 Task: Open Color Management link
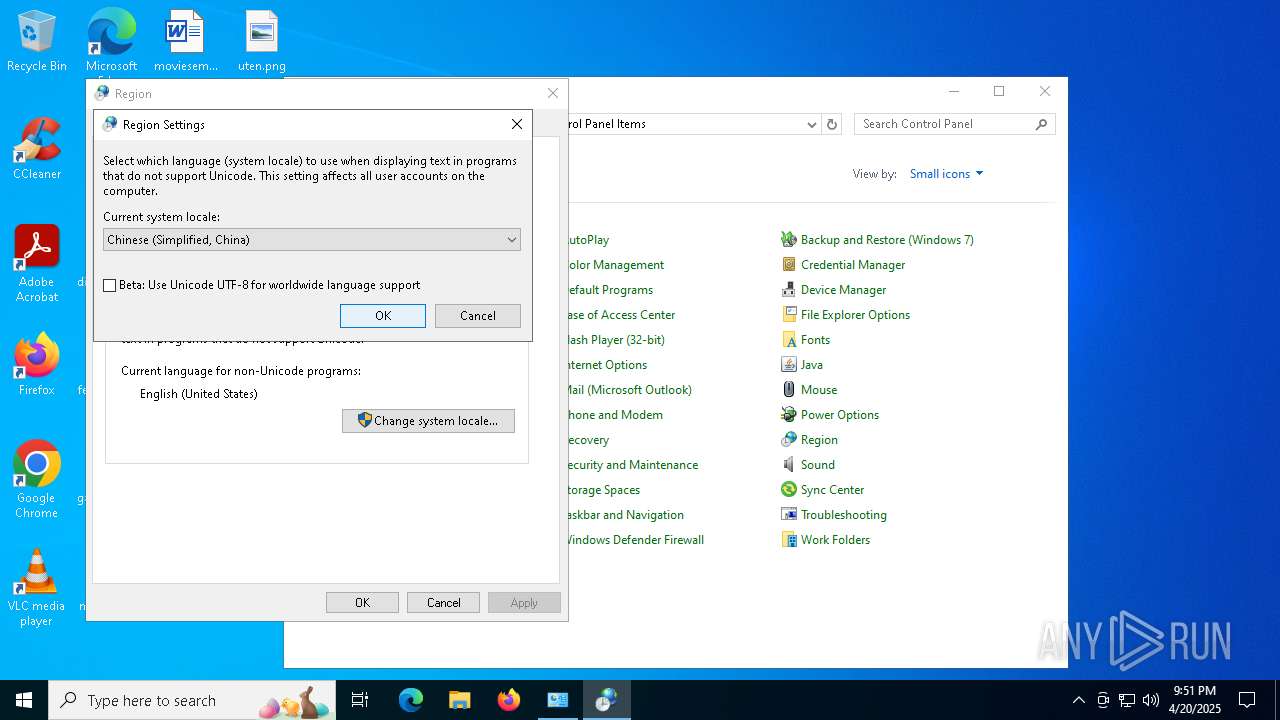click(x=615, y=265)
